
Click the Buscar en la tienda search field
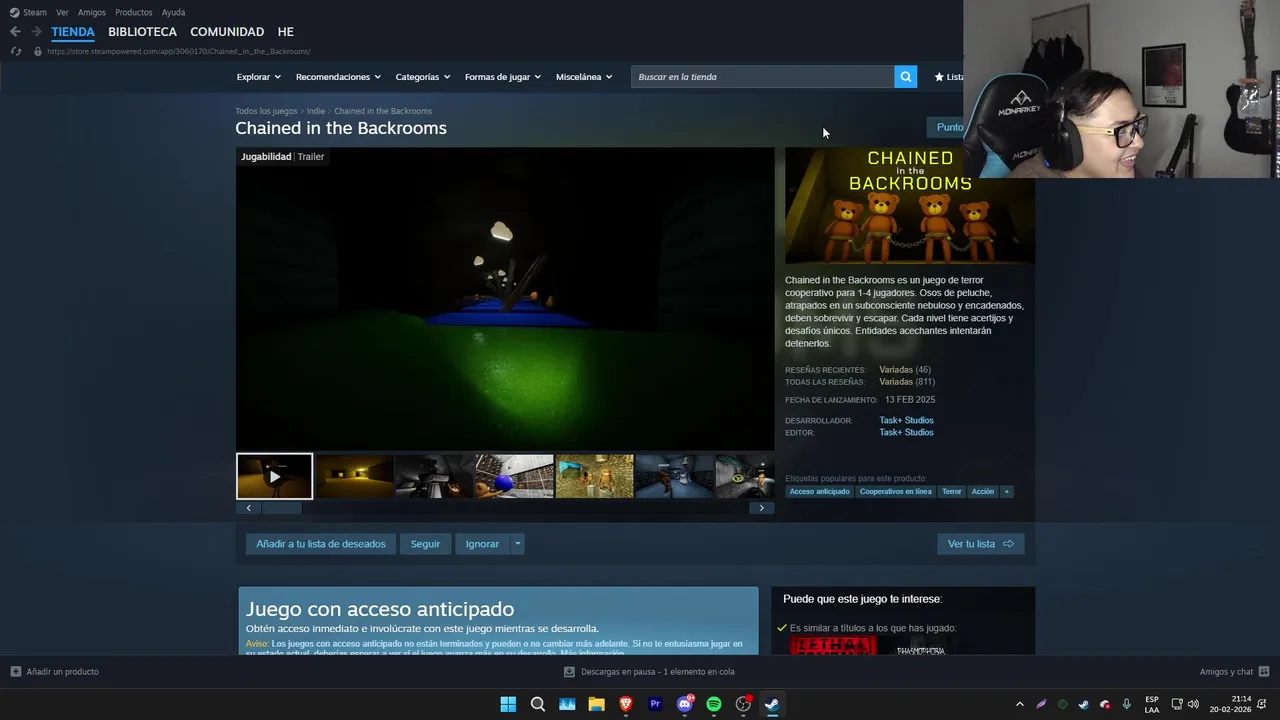click(762, 77)
